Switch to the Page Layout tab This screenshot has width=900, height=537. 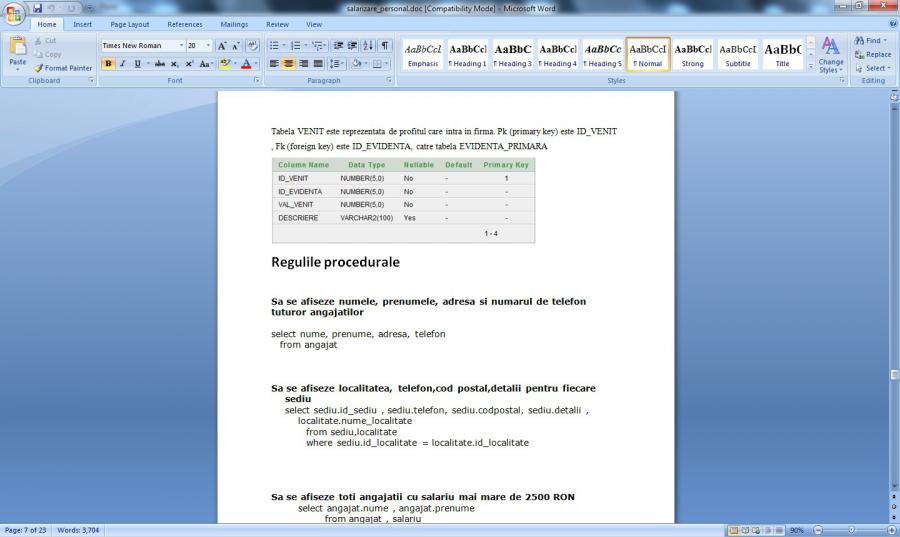[x=130, y=24]
